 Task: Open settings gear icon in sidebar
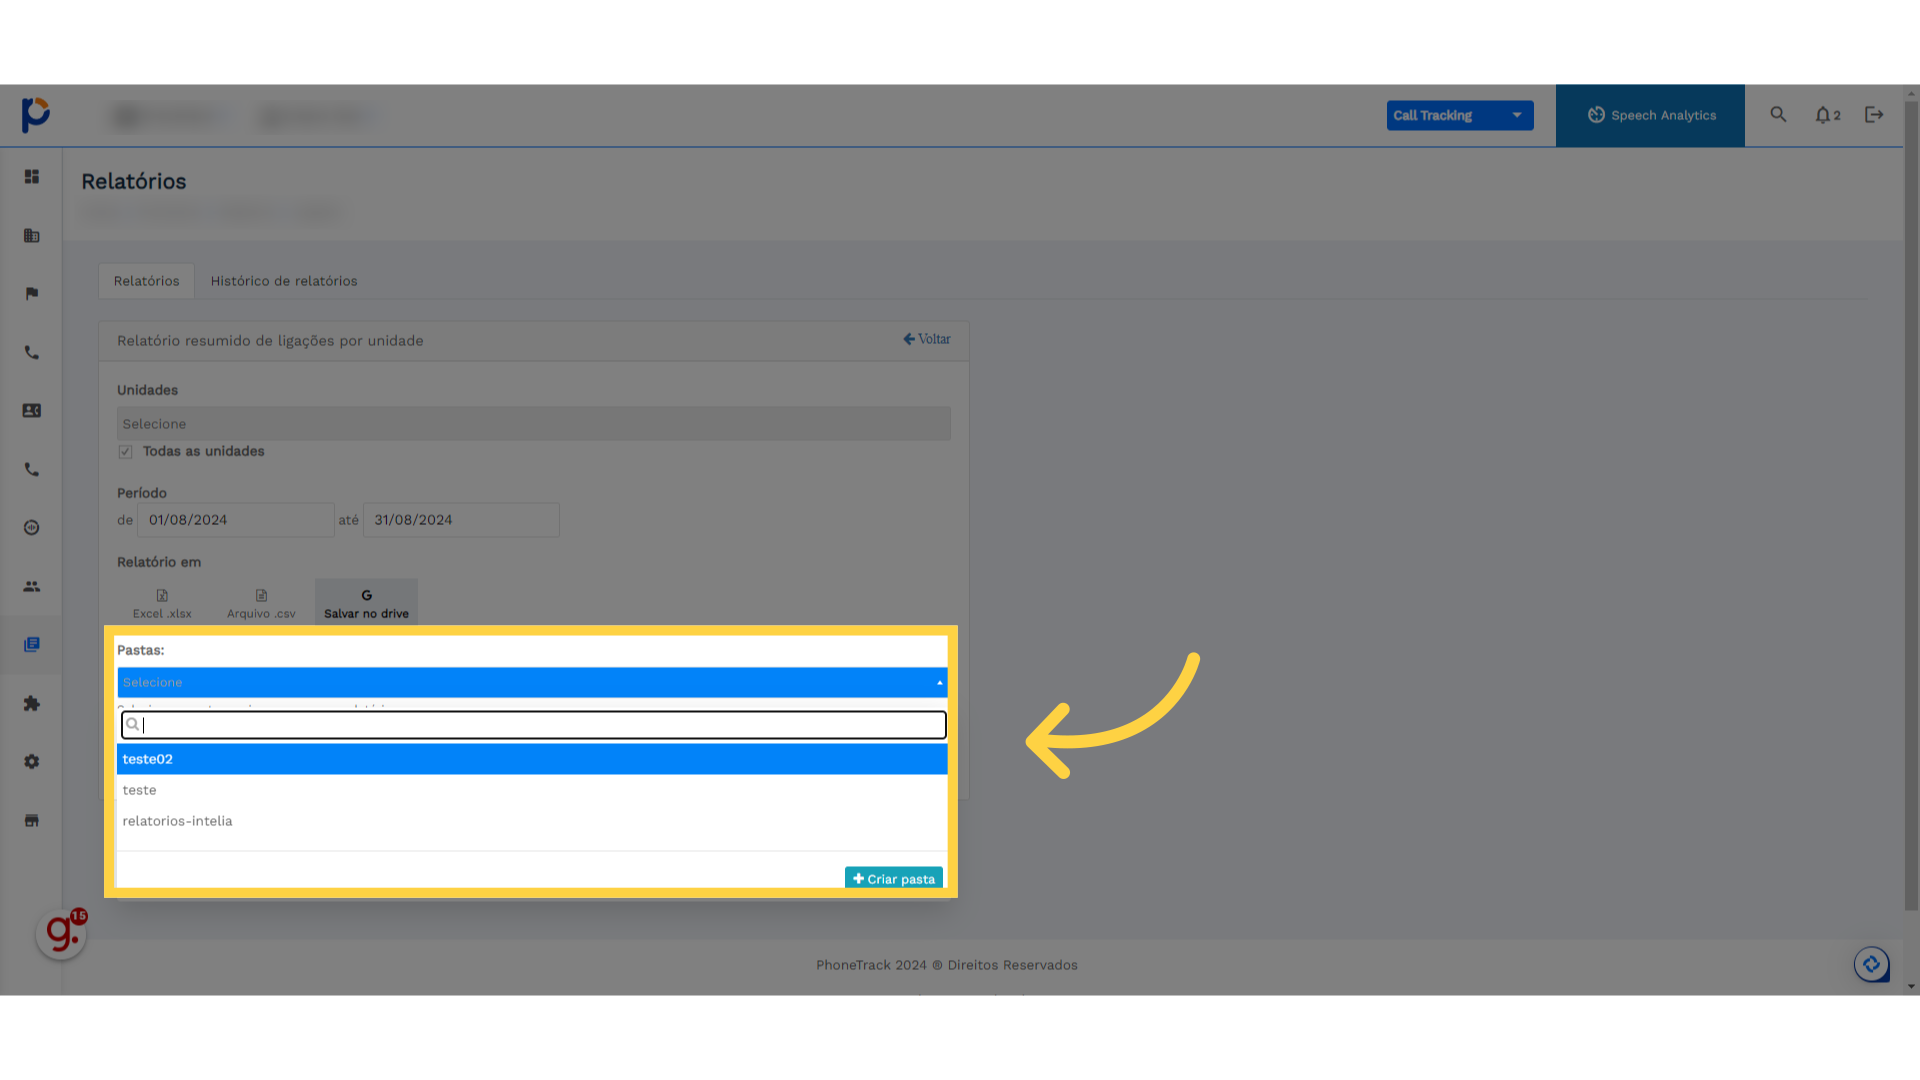(32, 762)
